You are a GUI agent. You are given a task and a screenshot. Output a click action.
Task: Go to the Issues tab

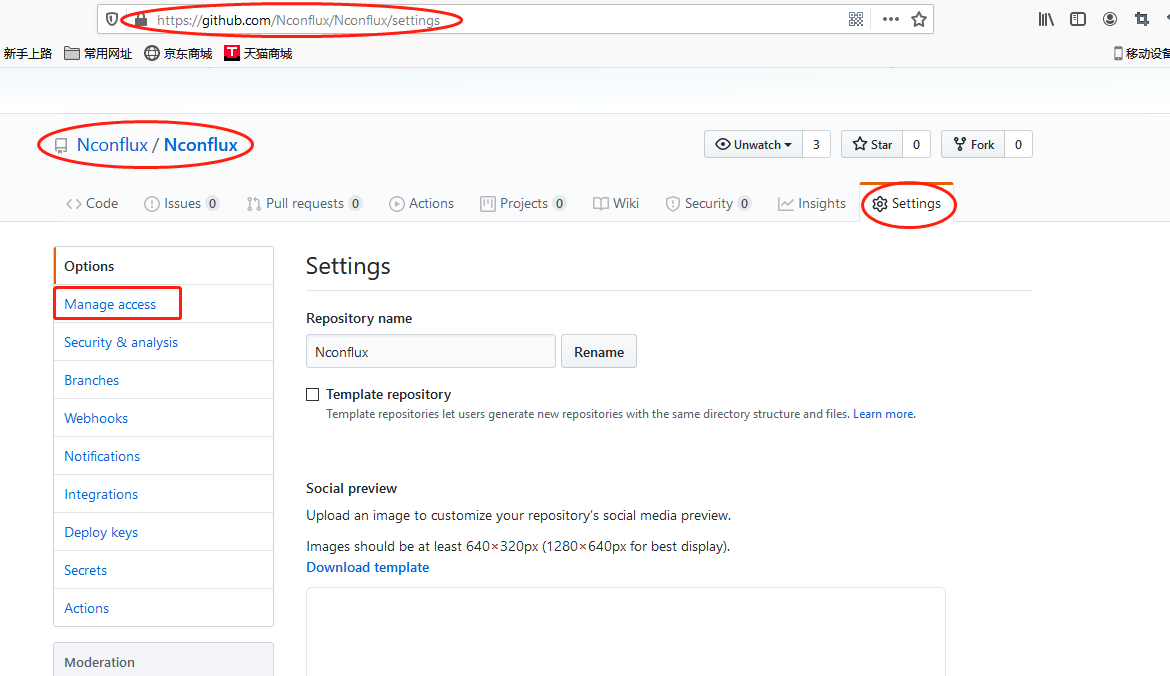click(x=181, y=204)
